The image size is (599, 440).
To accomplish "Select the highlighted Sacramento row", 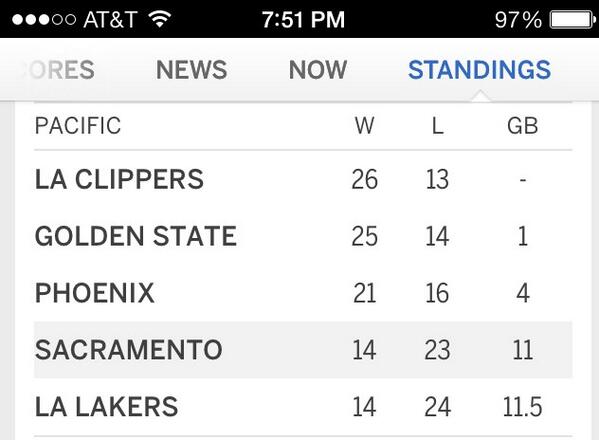I will pyautogui.click(x=303, y=349).
